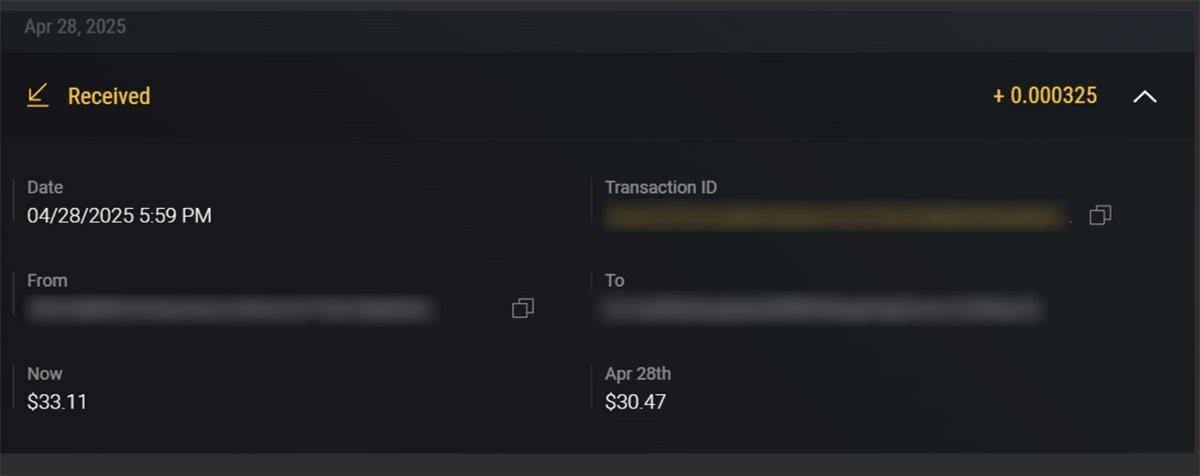Click the Apr 28th price label

[x=638, y=373]
